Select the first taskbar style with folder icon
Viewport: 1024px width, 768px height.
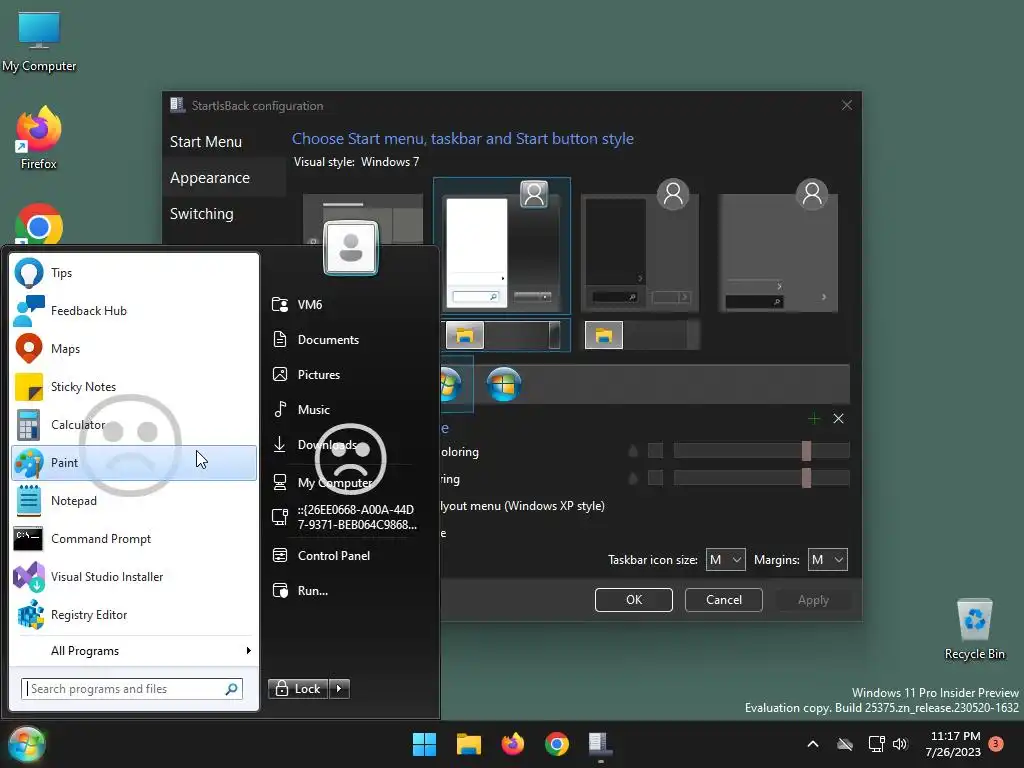click(x=503, y=336)
